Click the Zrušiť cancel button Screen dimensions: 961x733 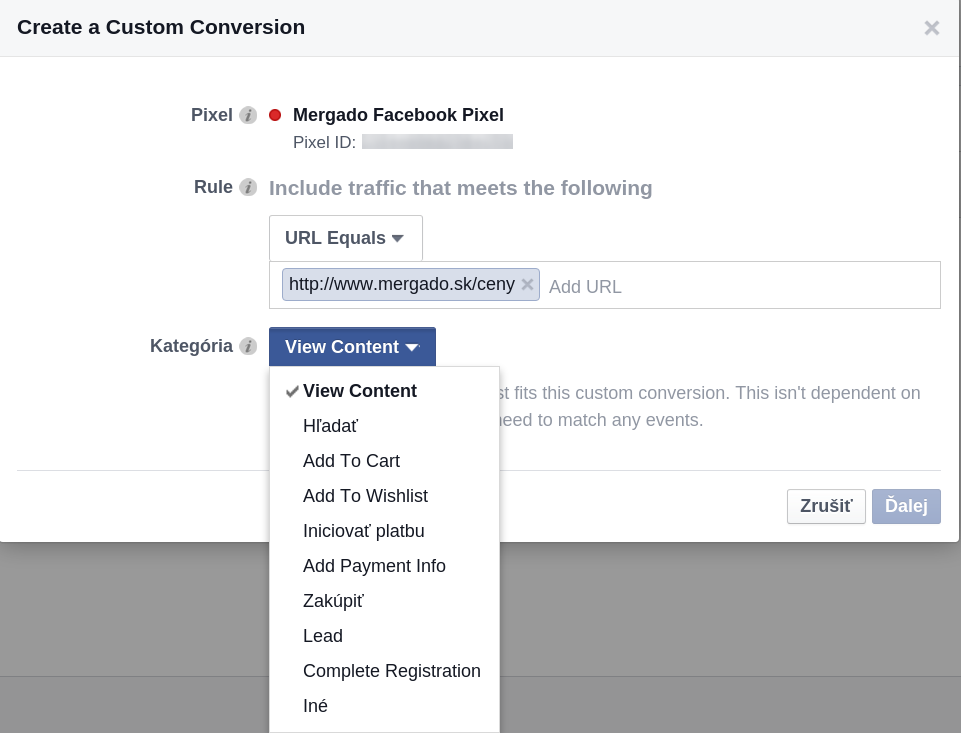825,506
